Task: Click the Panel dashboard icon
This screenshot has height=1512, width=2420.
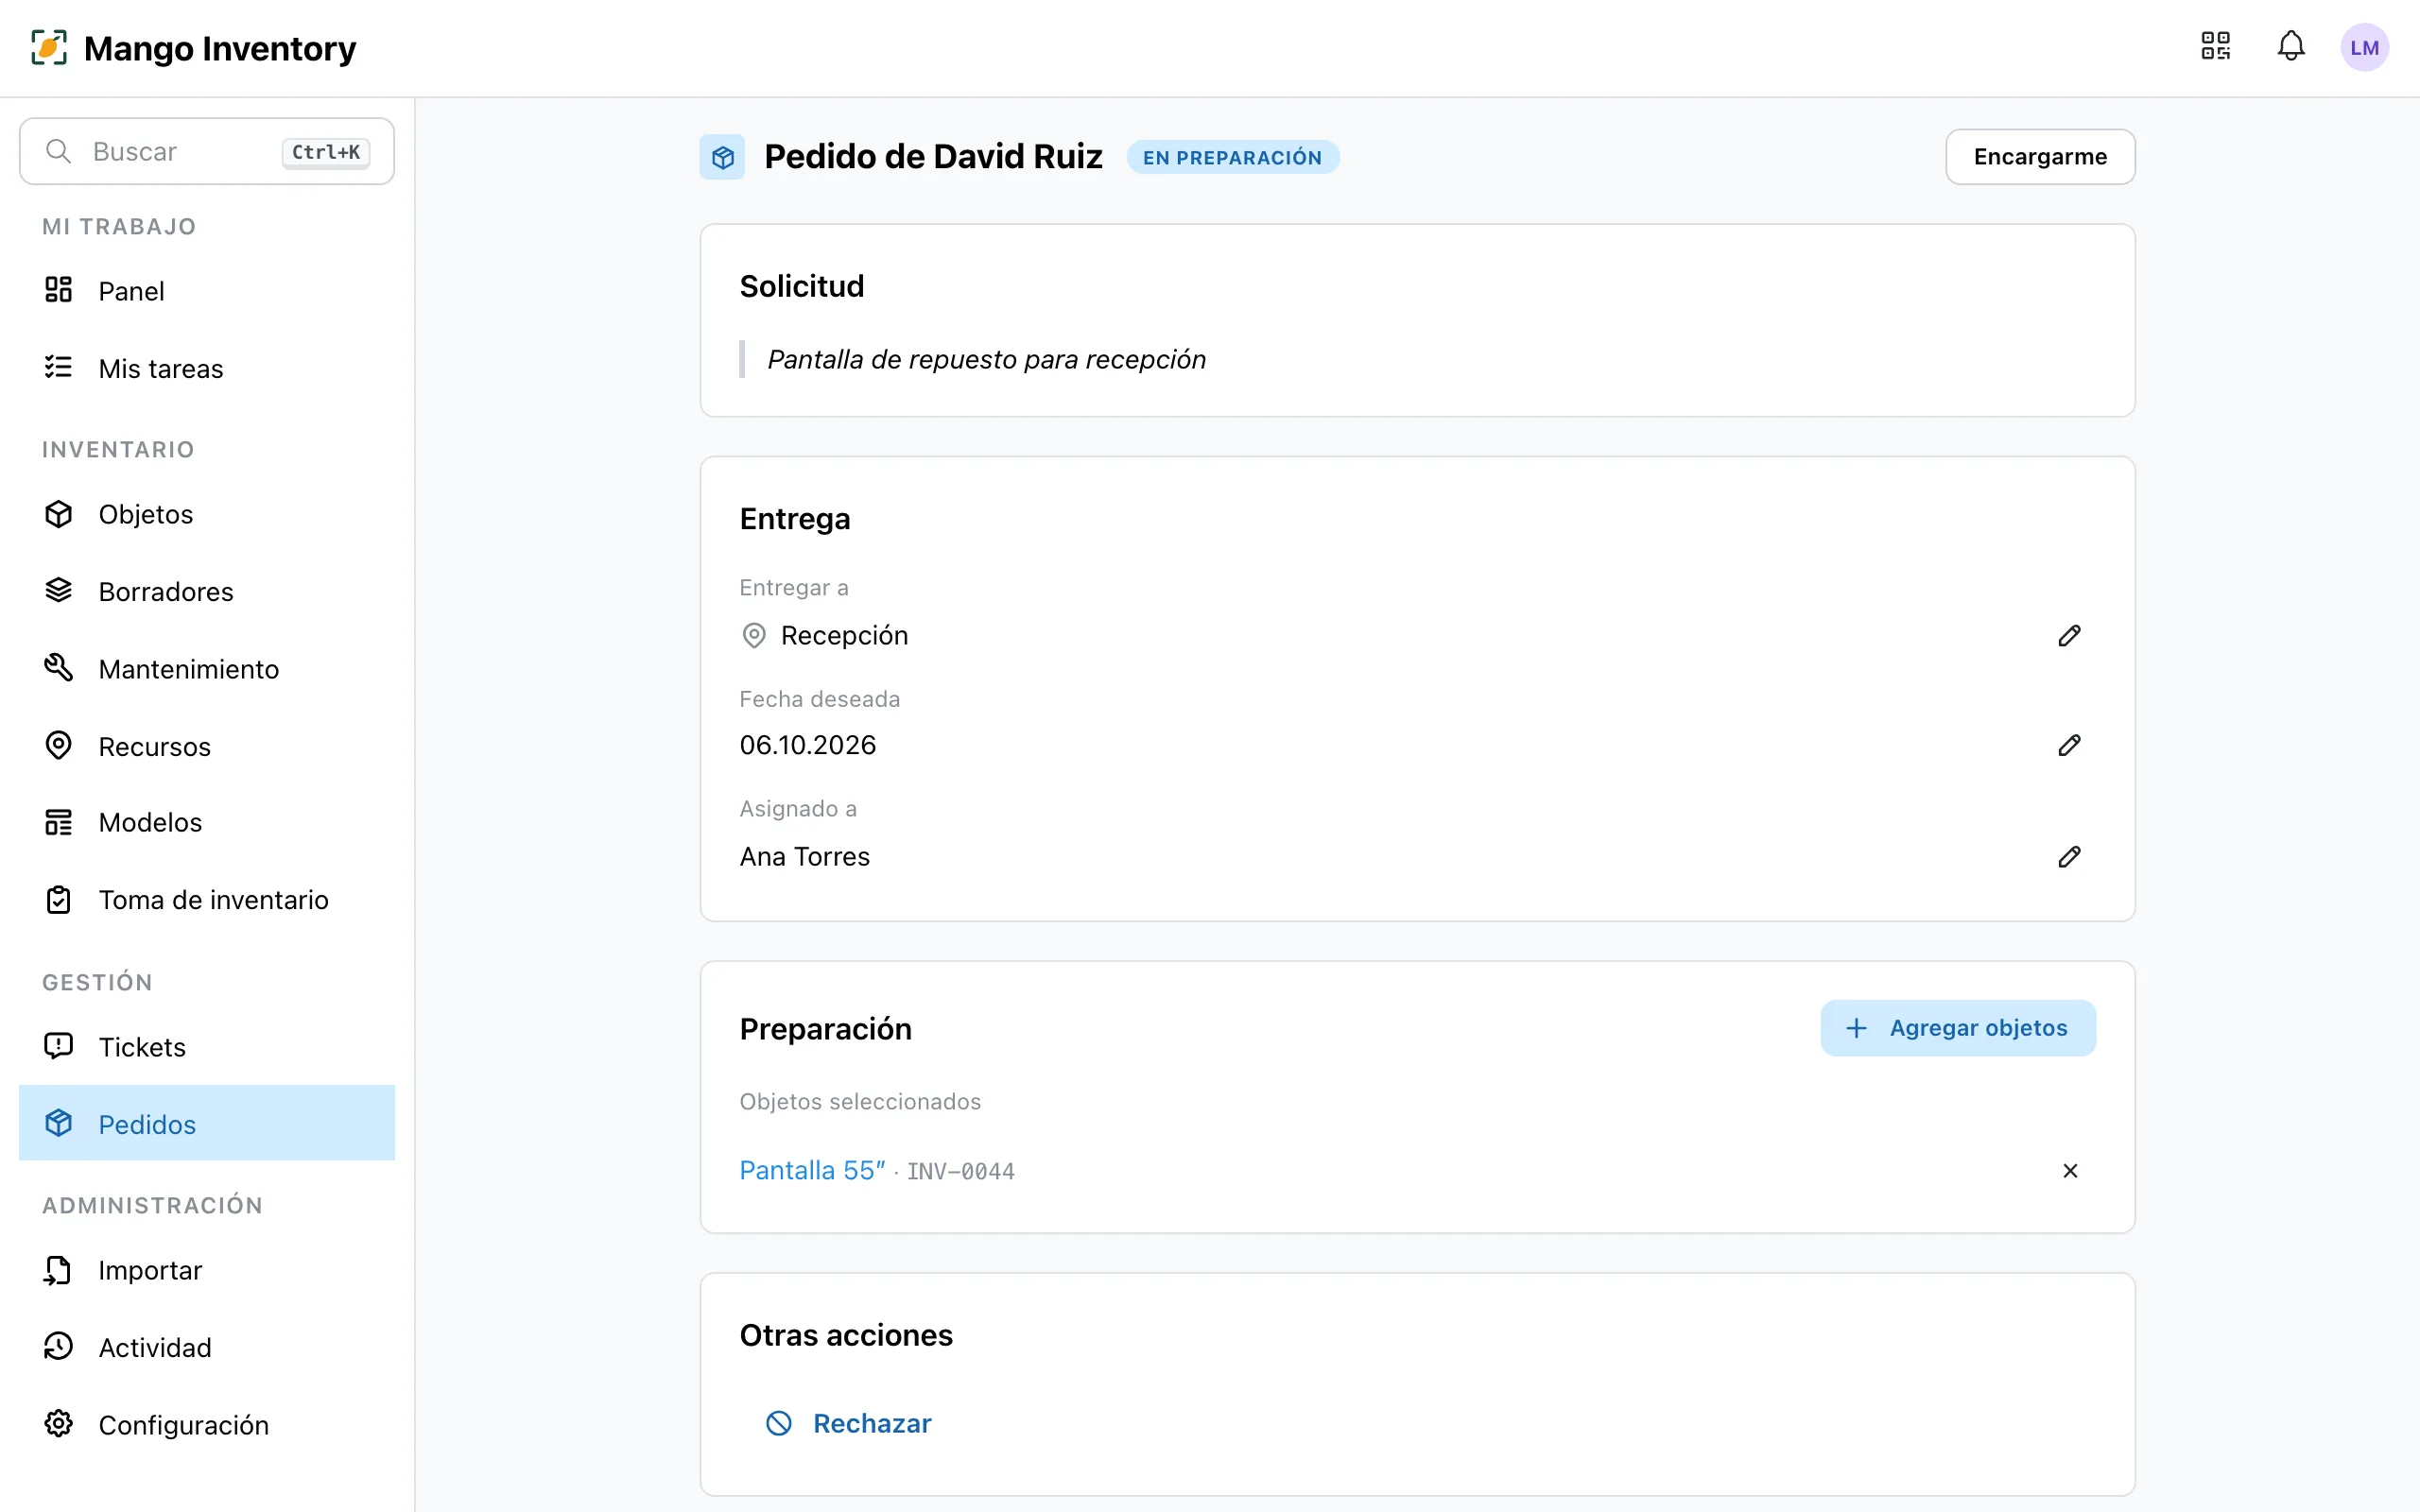Action: point(59,290)
